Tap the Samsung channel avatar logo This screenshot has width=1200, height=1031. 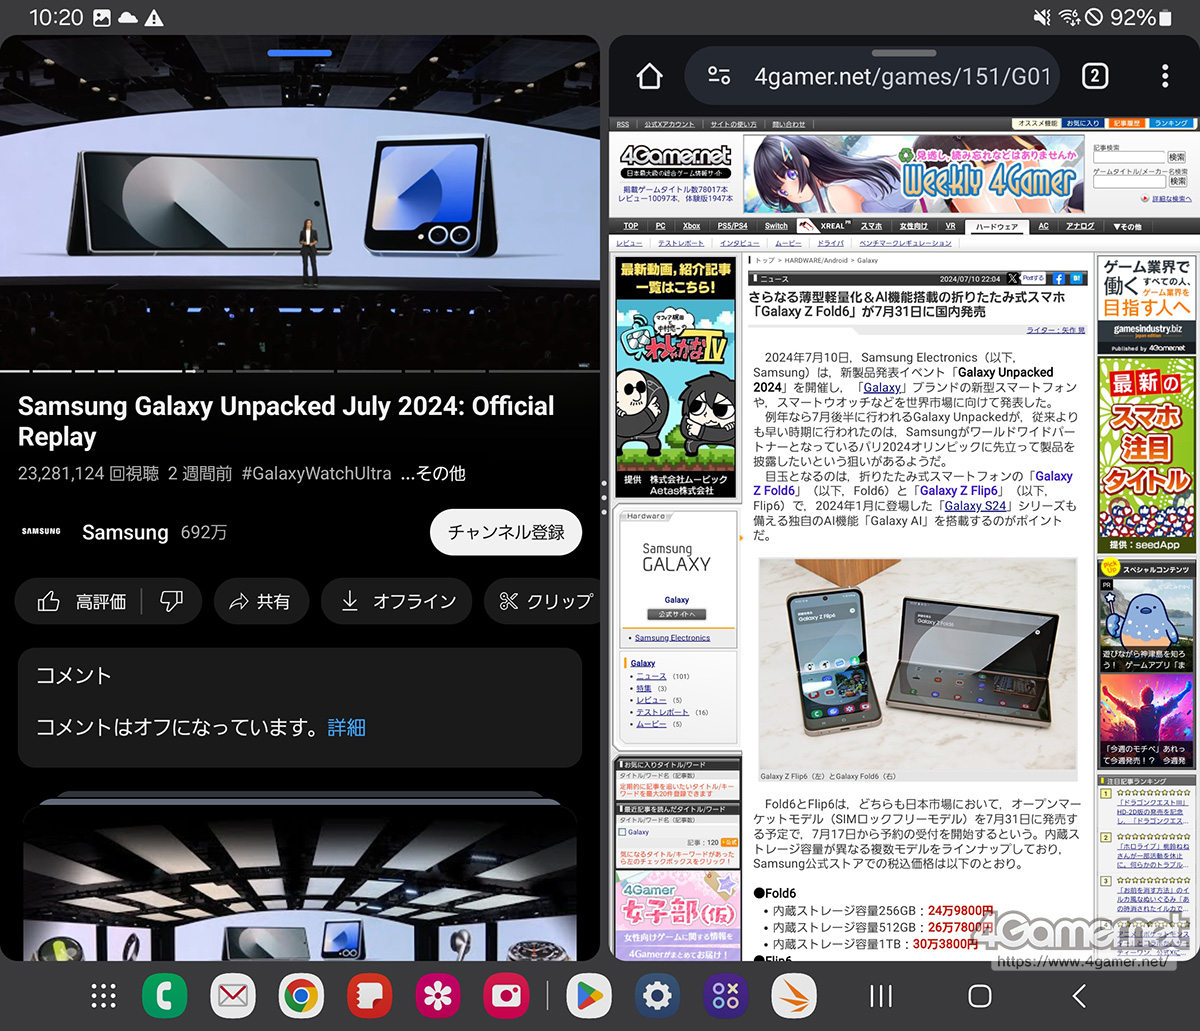tap(41, 532)
